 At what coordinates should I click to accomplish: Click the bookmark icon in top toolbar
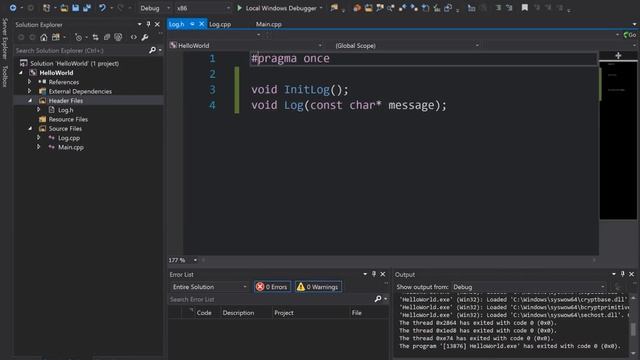[524, 8]
